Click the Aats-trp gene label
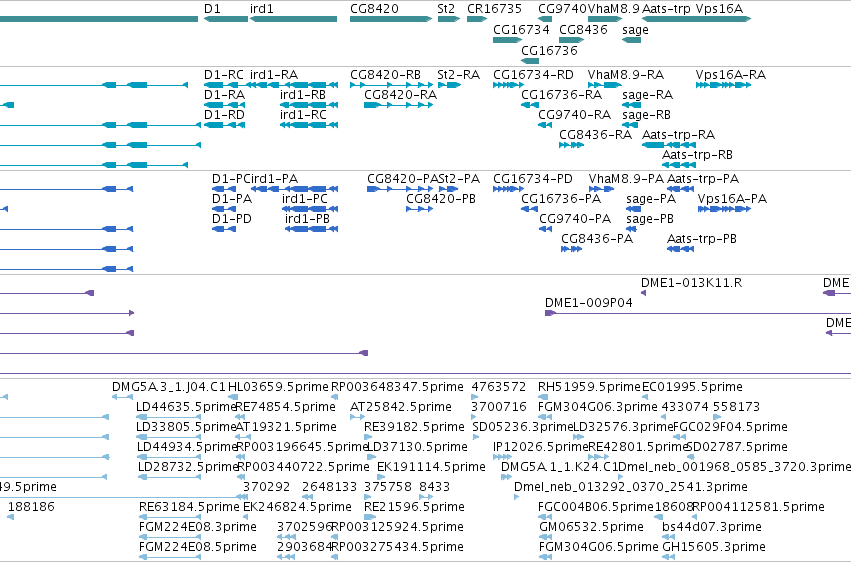Image resolution: width=851 pixels, height=562 pixels. point(666,9)
